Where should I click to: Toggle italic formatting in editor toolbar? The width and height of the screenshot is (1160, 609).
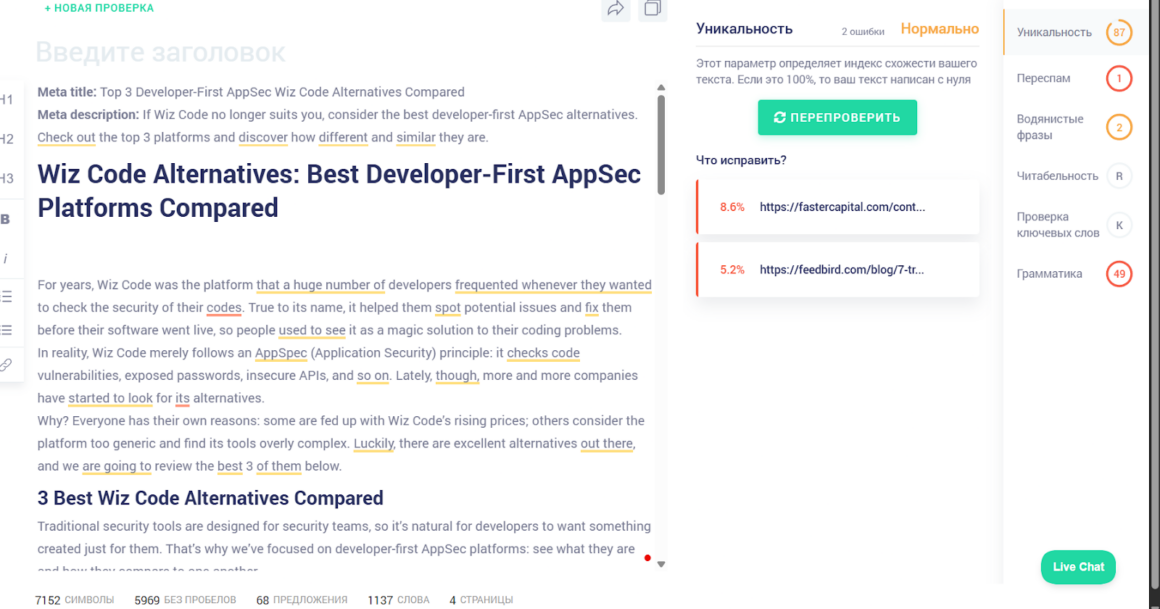tap(6, 259)
